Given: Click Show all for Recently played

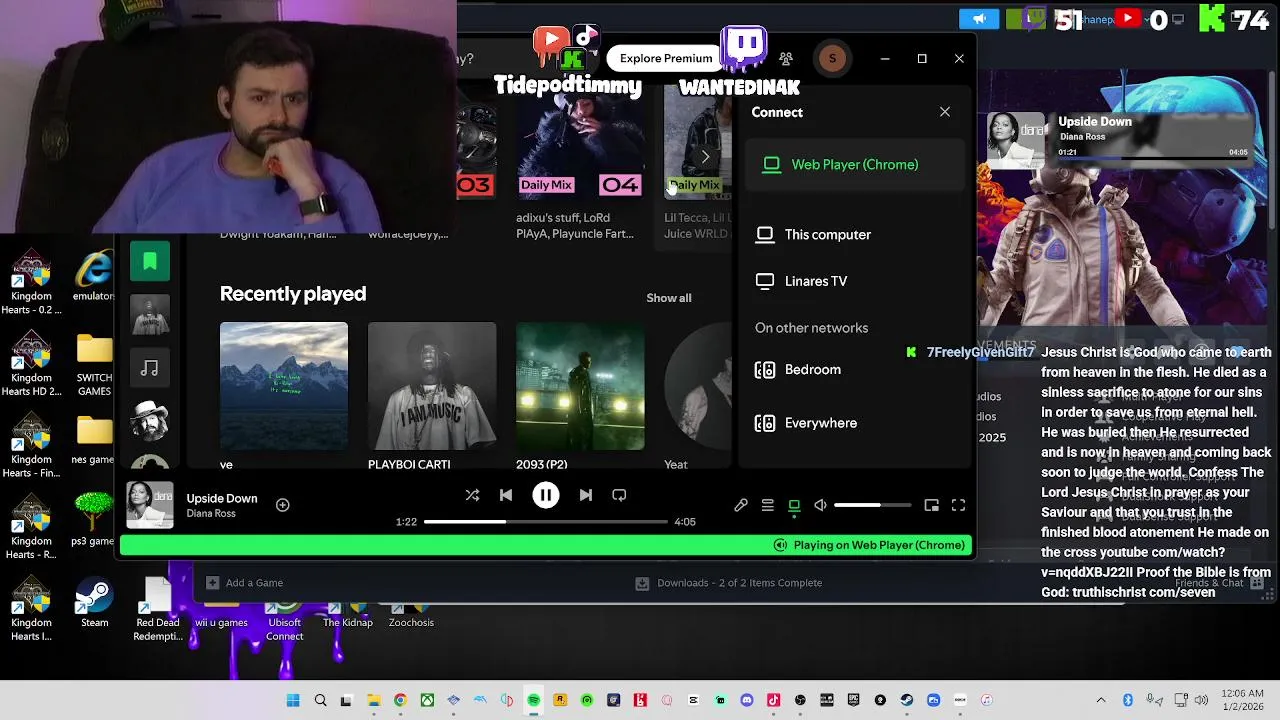Looking at the screenshot, I should (x=669, y=298).
